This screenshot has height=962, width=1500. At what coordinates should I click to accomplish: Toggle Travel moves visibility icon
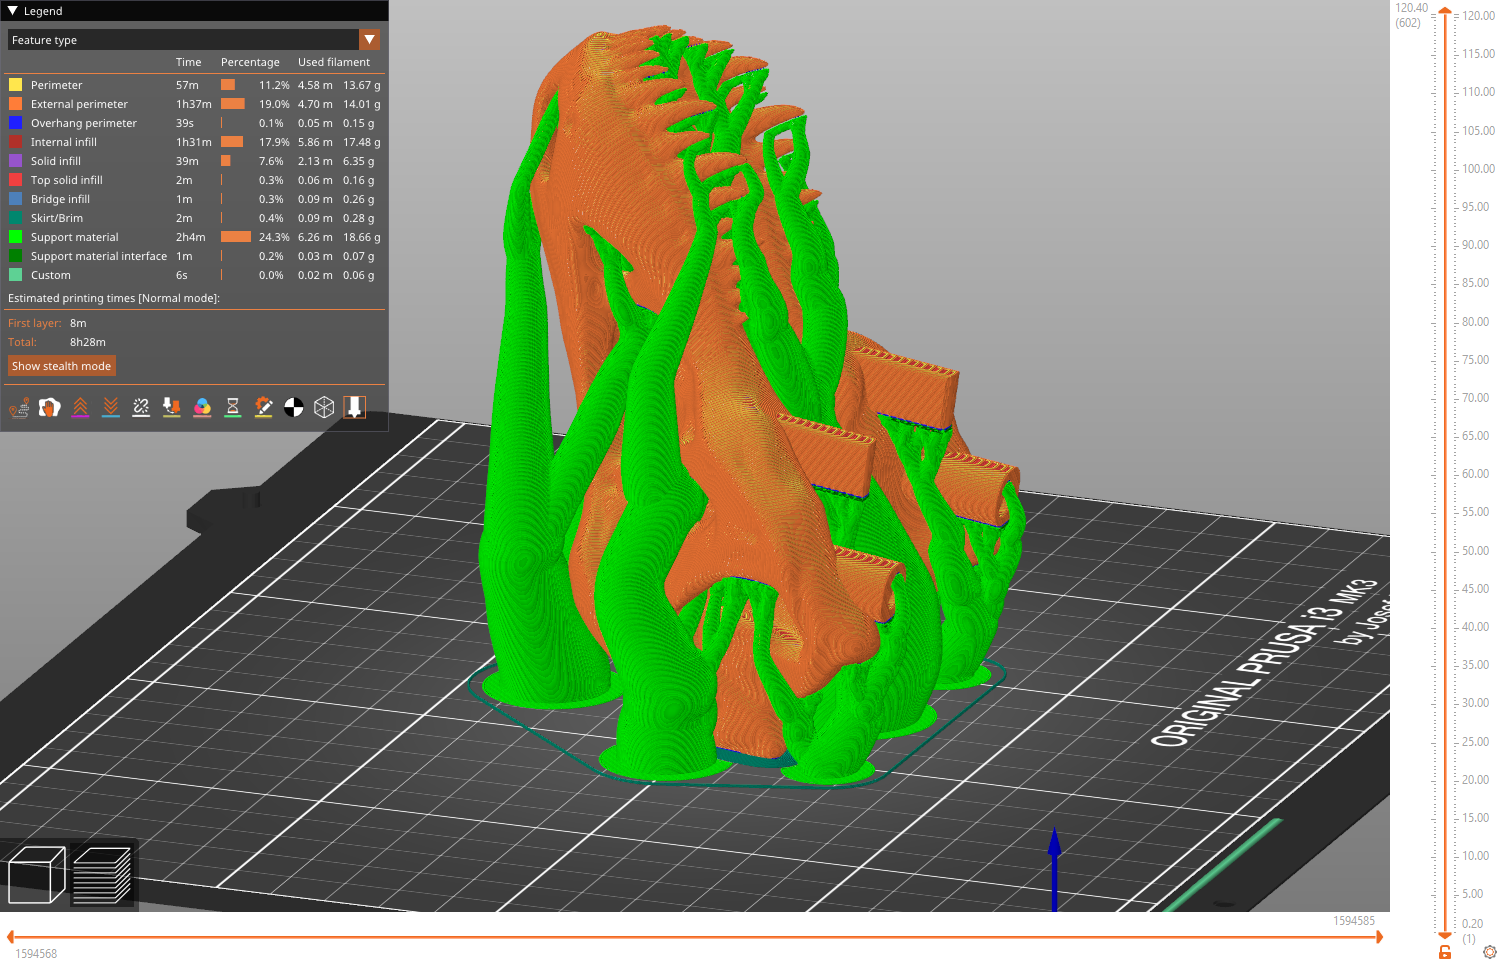tap(19, 407)
